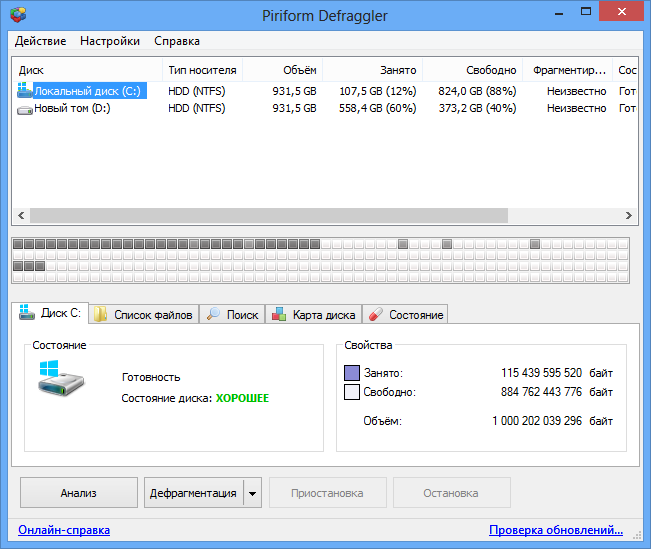Click the drive icon for Новый том (D:)
Screen dimensions: 651x549
(x=24, y=110)
